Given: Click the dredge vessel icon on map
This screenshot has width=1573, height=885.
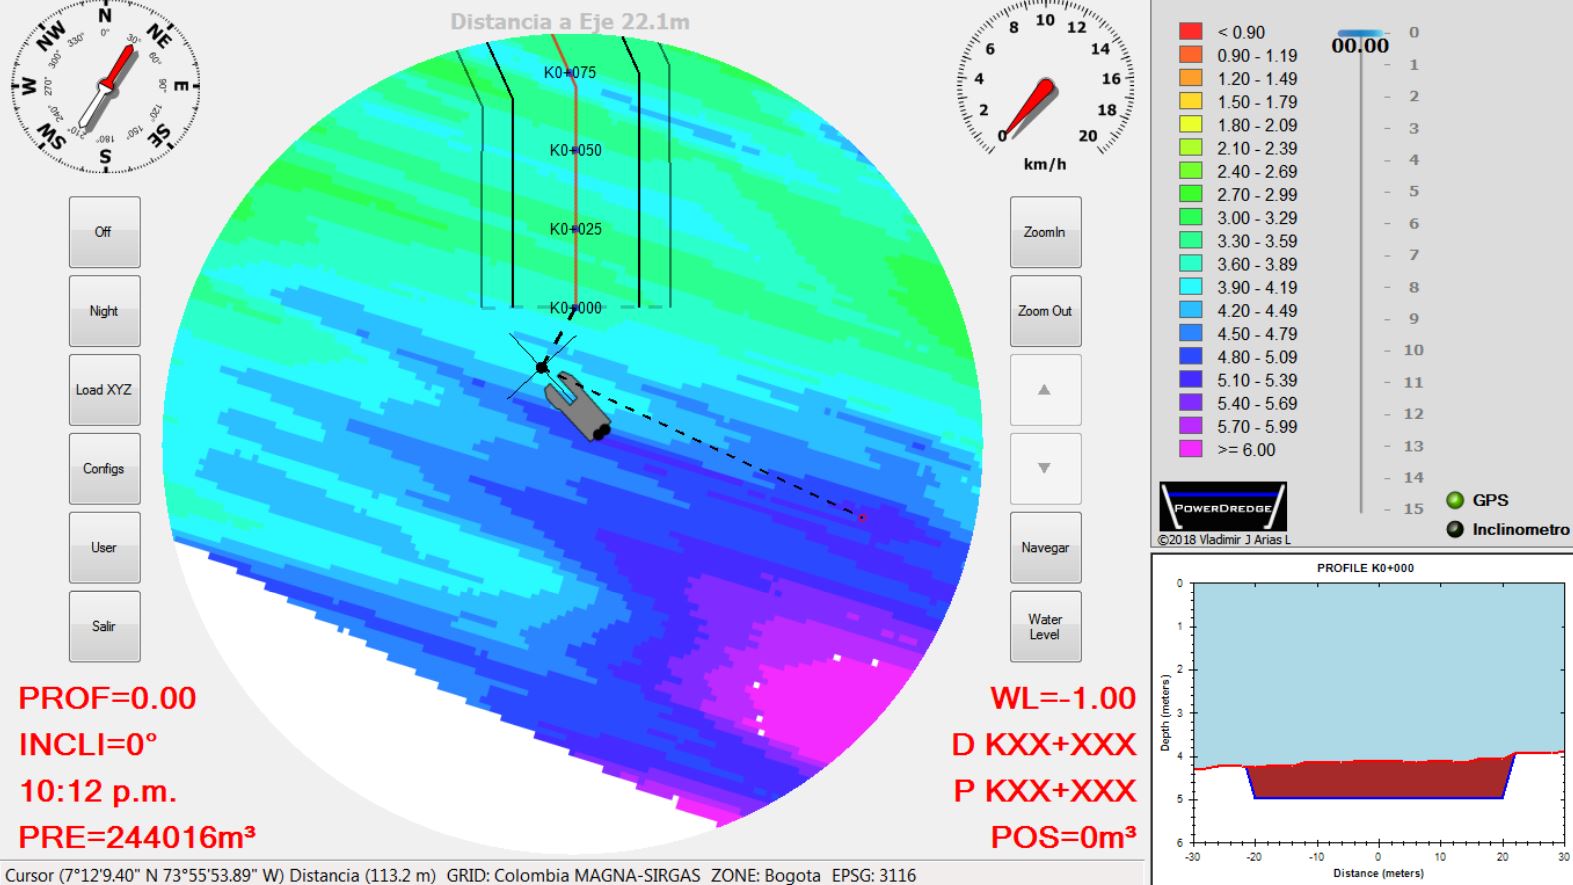Looking at the screenshot, I should (x=578, y=406).
